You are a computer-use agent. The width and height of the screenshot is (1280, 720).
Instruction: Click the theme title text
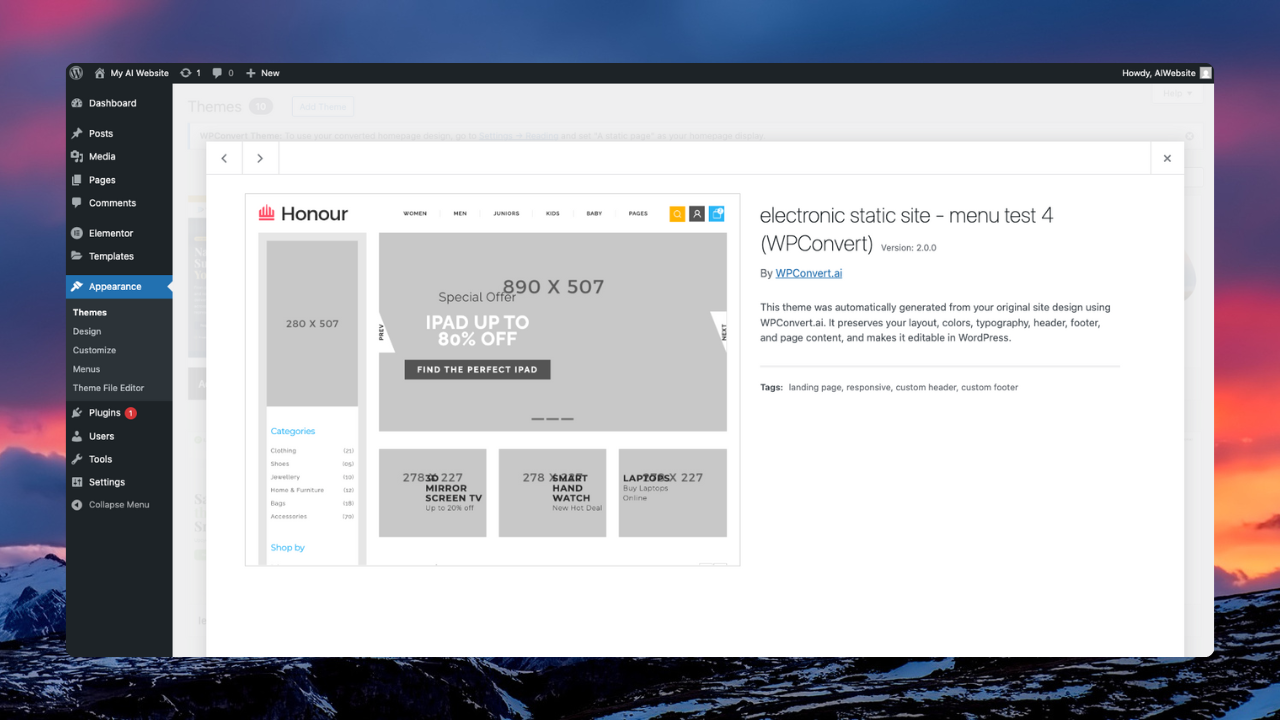click(x=906, y=229)
